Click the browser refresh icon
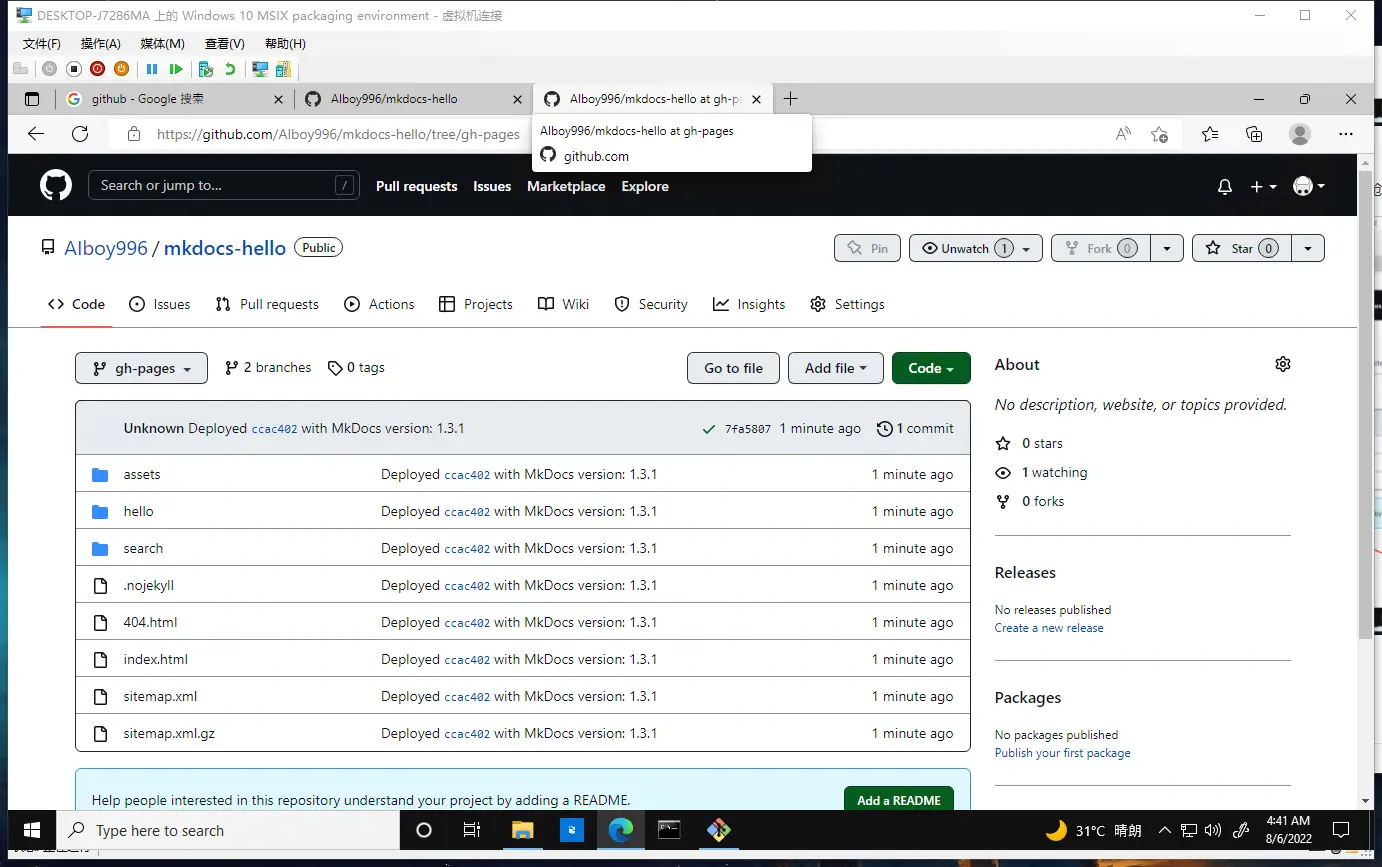The image size is (1382, 867). click(x=80, y=134)
